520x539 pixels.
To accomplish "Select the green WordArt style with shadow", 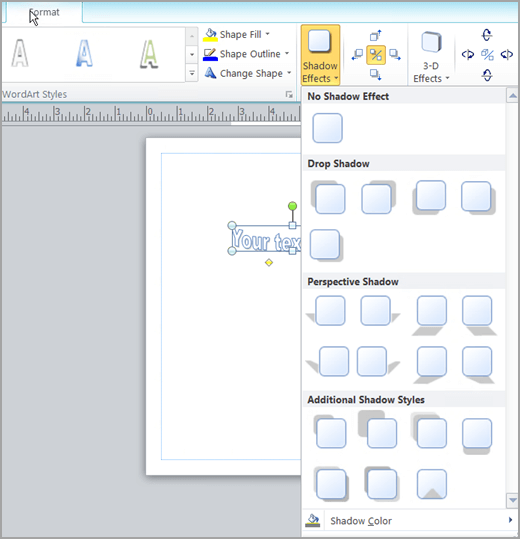I will pos(149,54).
